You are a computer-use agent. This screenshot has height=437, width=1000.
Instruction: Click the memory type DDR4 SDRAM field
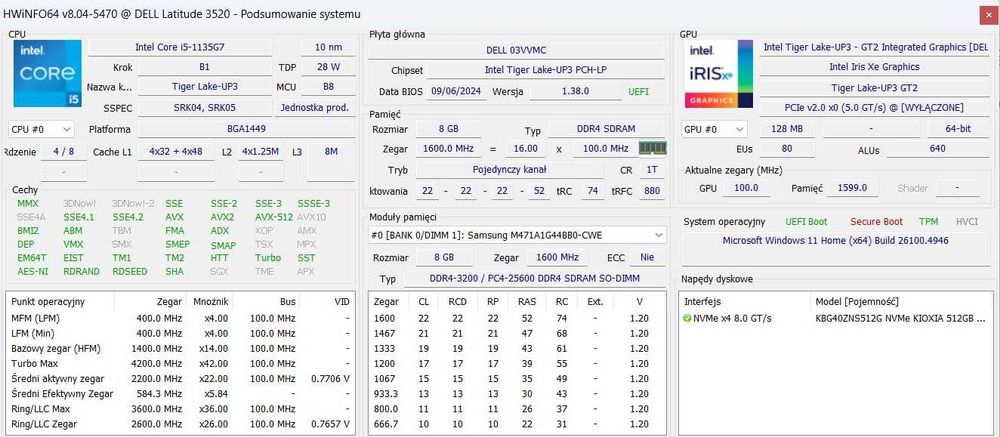pos(606,129)
